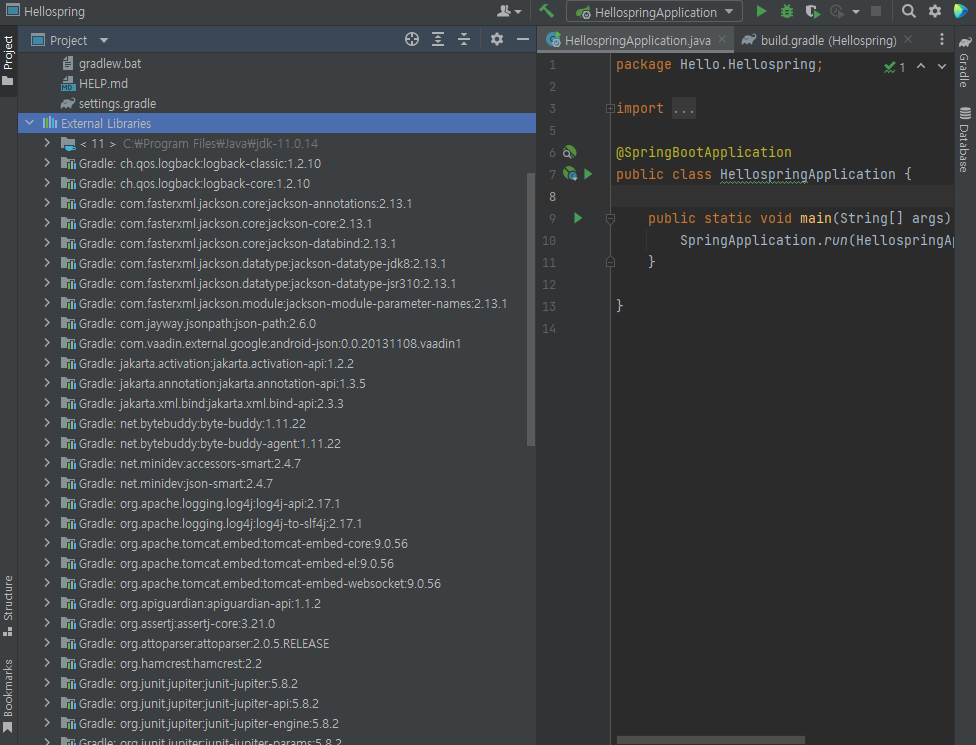
Task: Open run configuration HellospringApplication dropdown
Action: click(x=654, y=12)
